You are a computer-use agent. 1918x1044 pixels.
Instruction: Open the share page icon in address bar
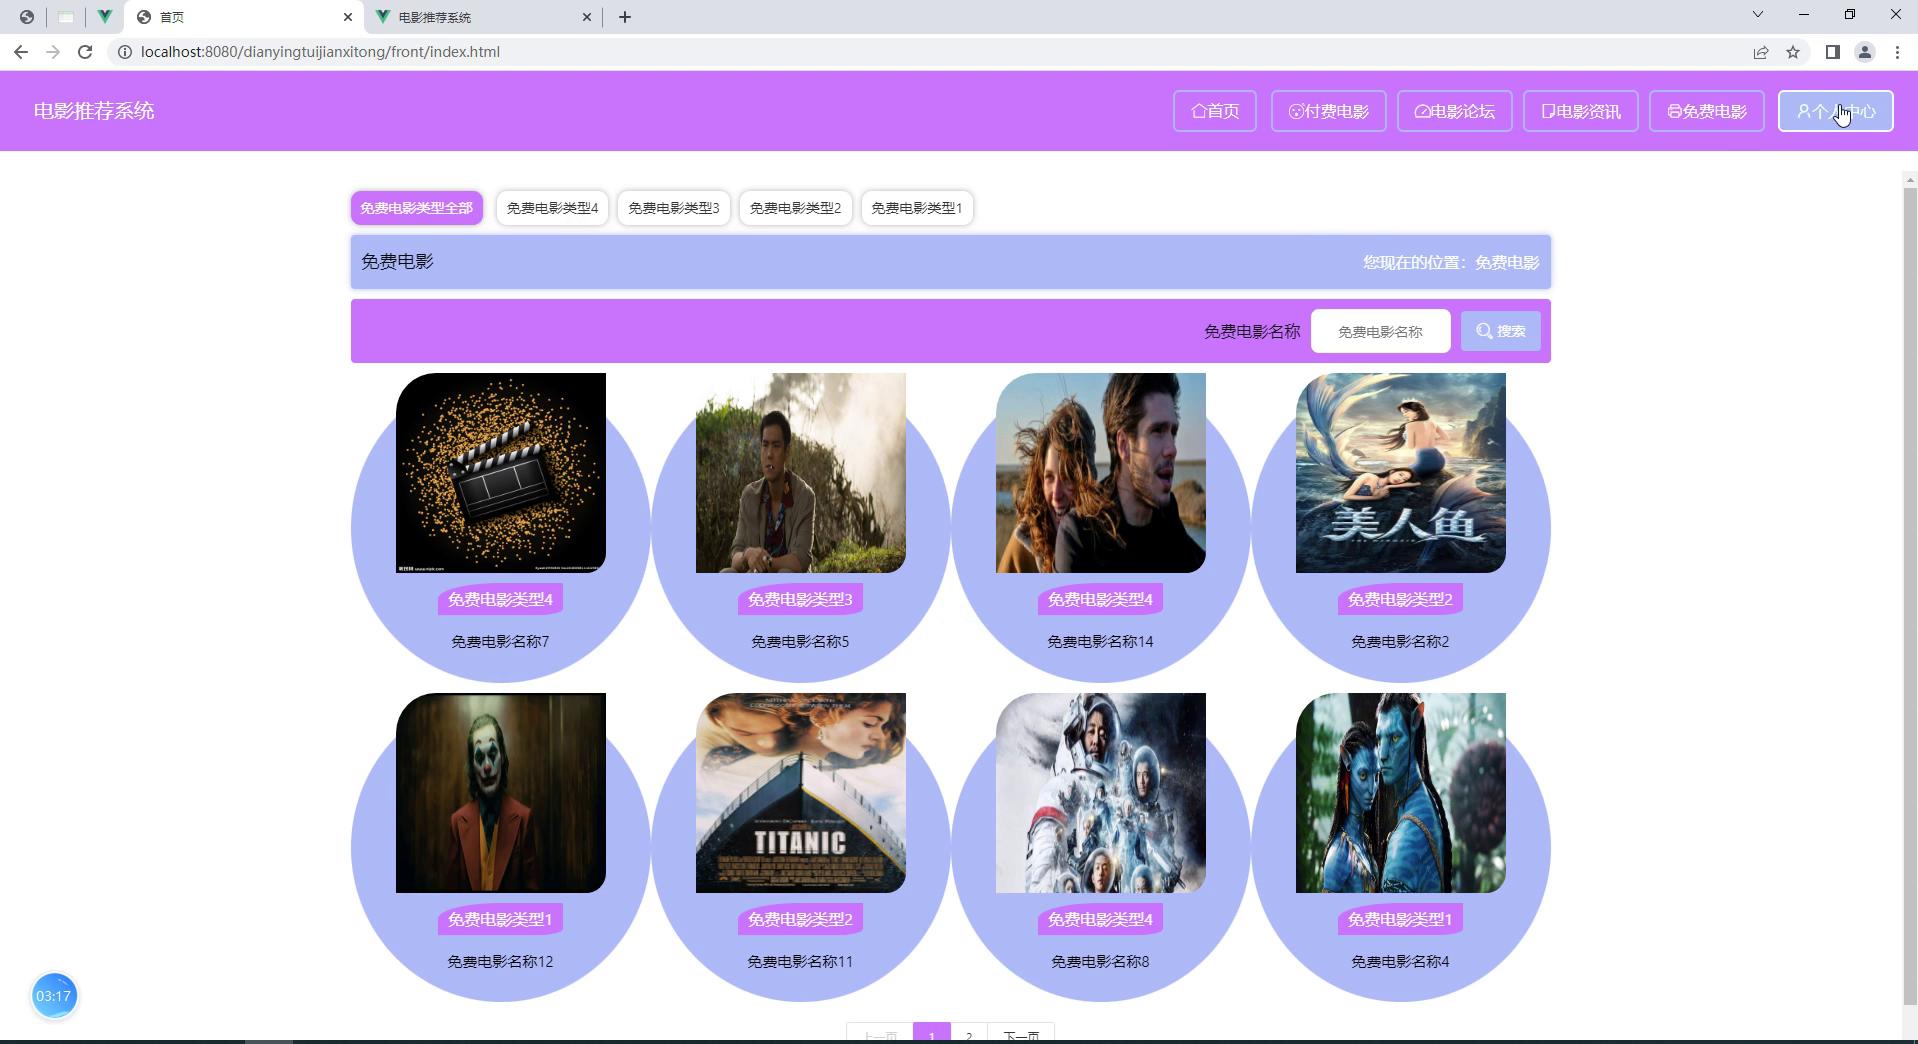(1761, 52)
